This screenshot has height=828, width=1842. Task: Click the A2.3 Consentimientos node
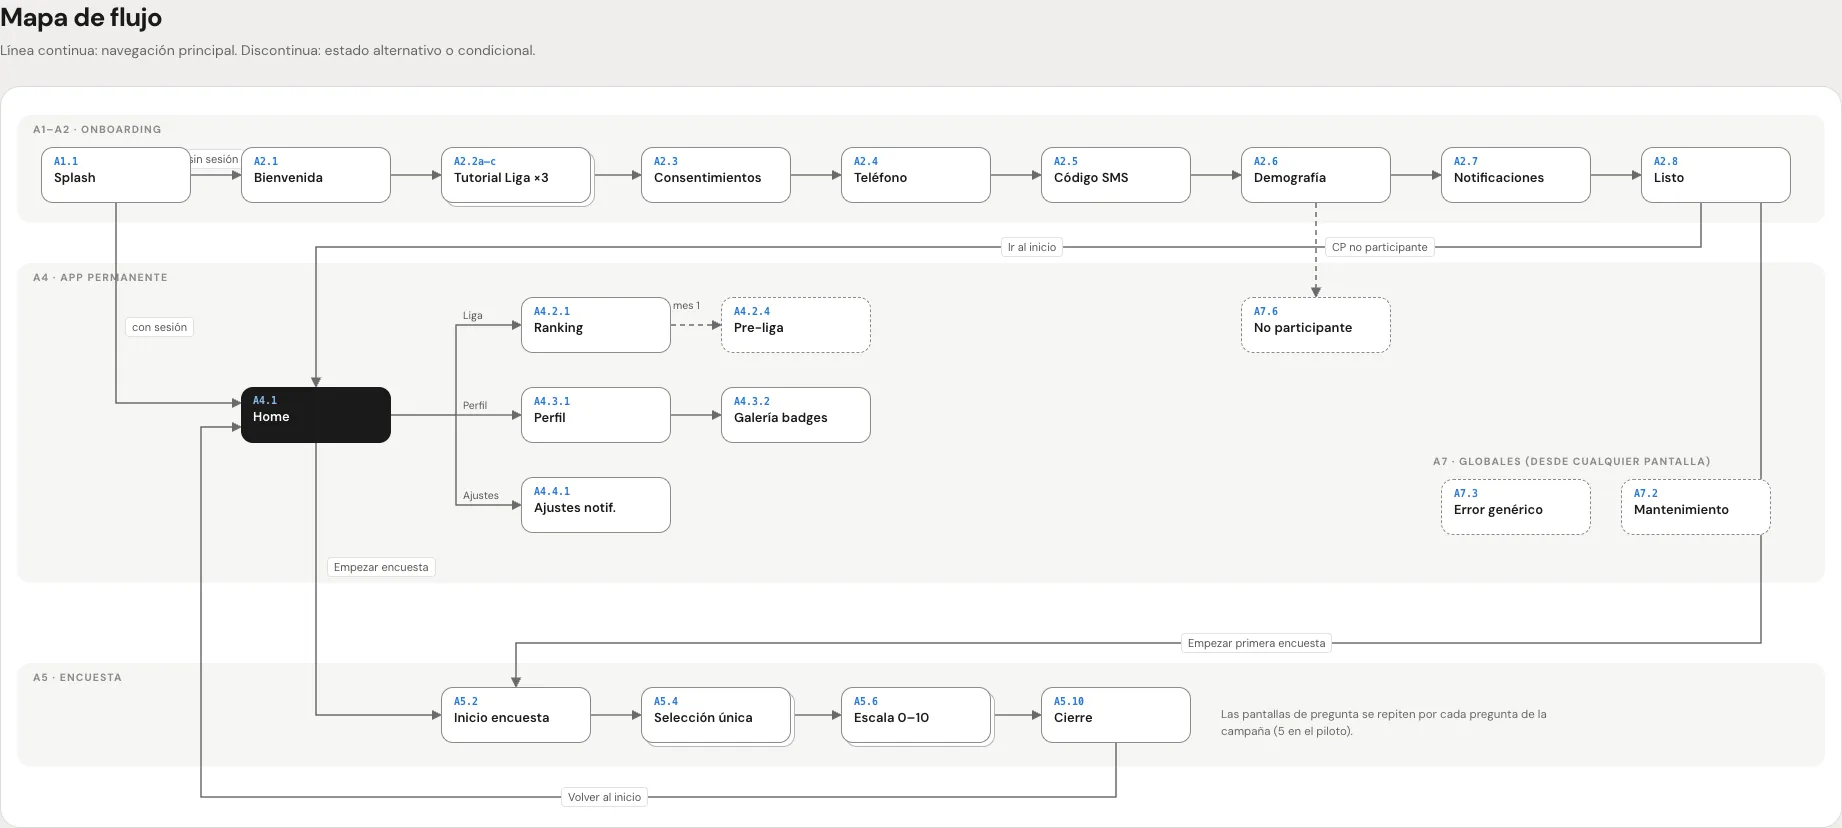point(716,175)
